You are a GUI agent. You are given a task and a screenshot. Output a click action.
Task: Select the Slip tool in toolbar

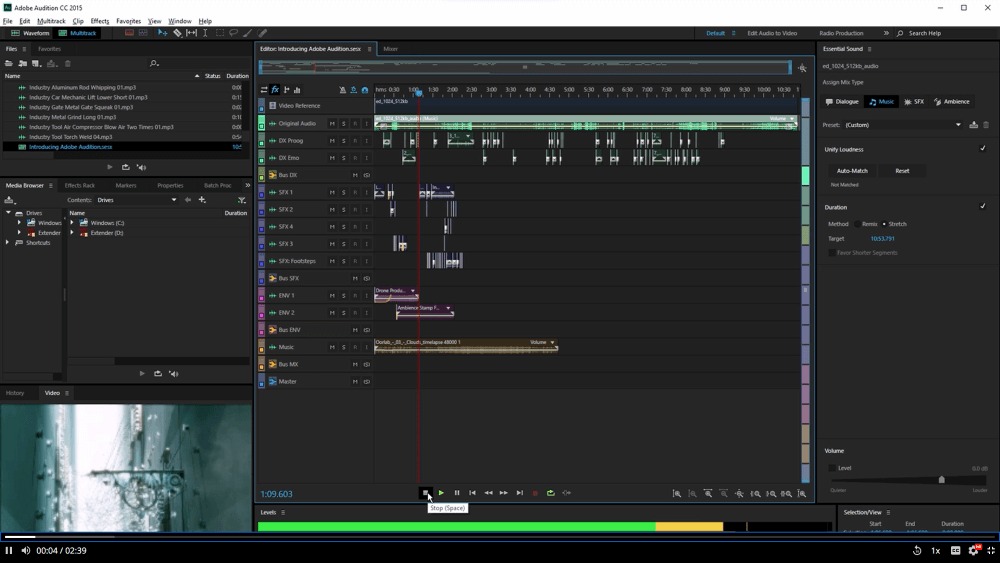[x=191, y=33]
